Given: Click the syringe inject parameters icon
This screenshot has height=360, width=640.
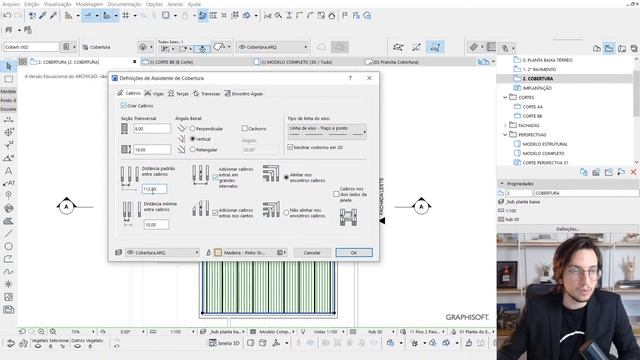Looking at the screenshot, I should pyautogui.click(x=53, y=16).
